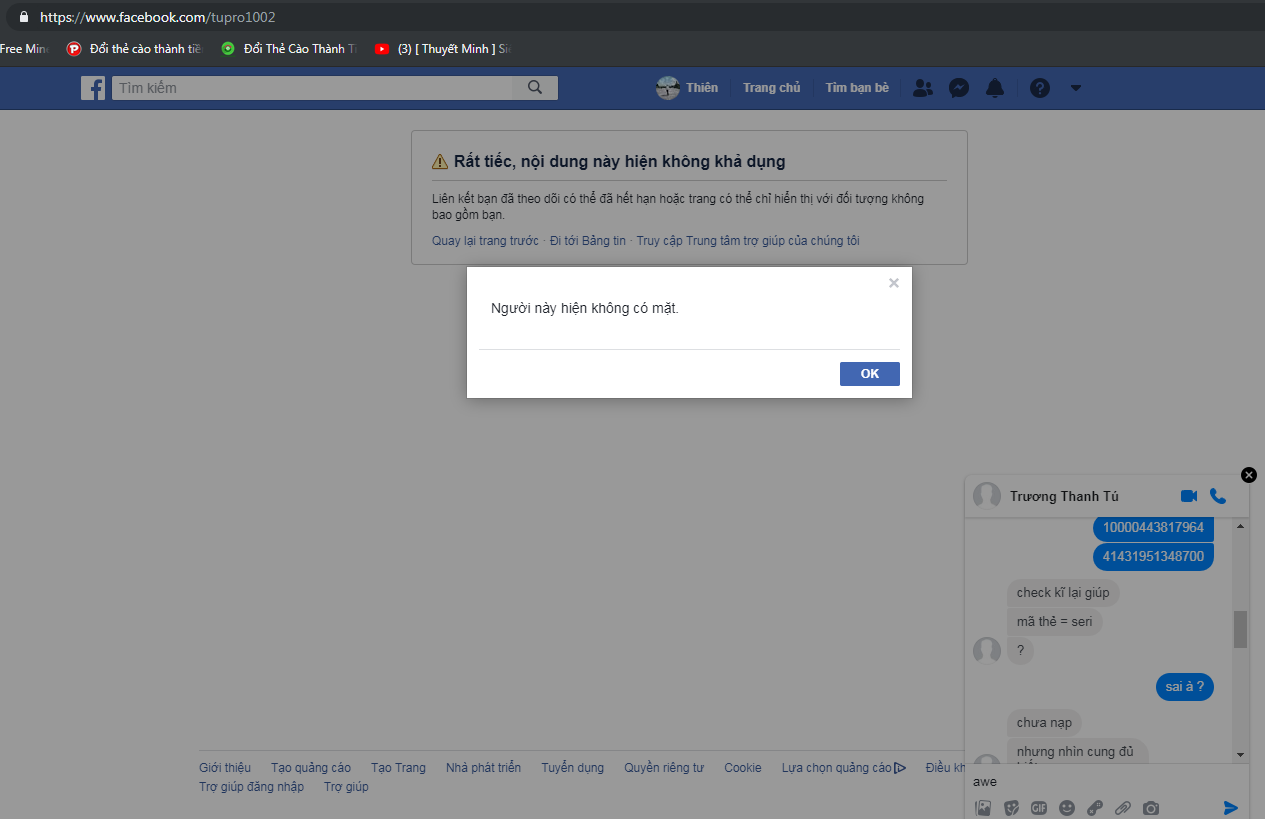Open Thiên's profile avatar
Image resolution: width=1265 pixels, height=819 pixels.
click(x=668, y=88)
